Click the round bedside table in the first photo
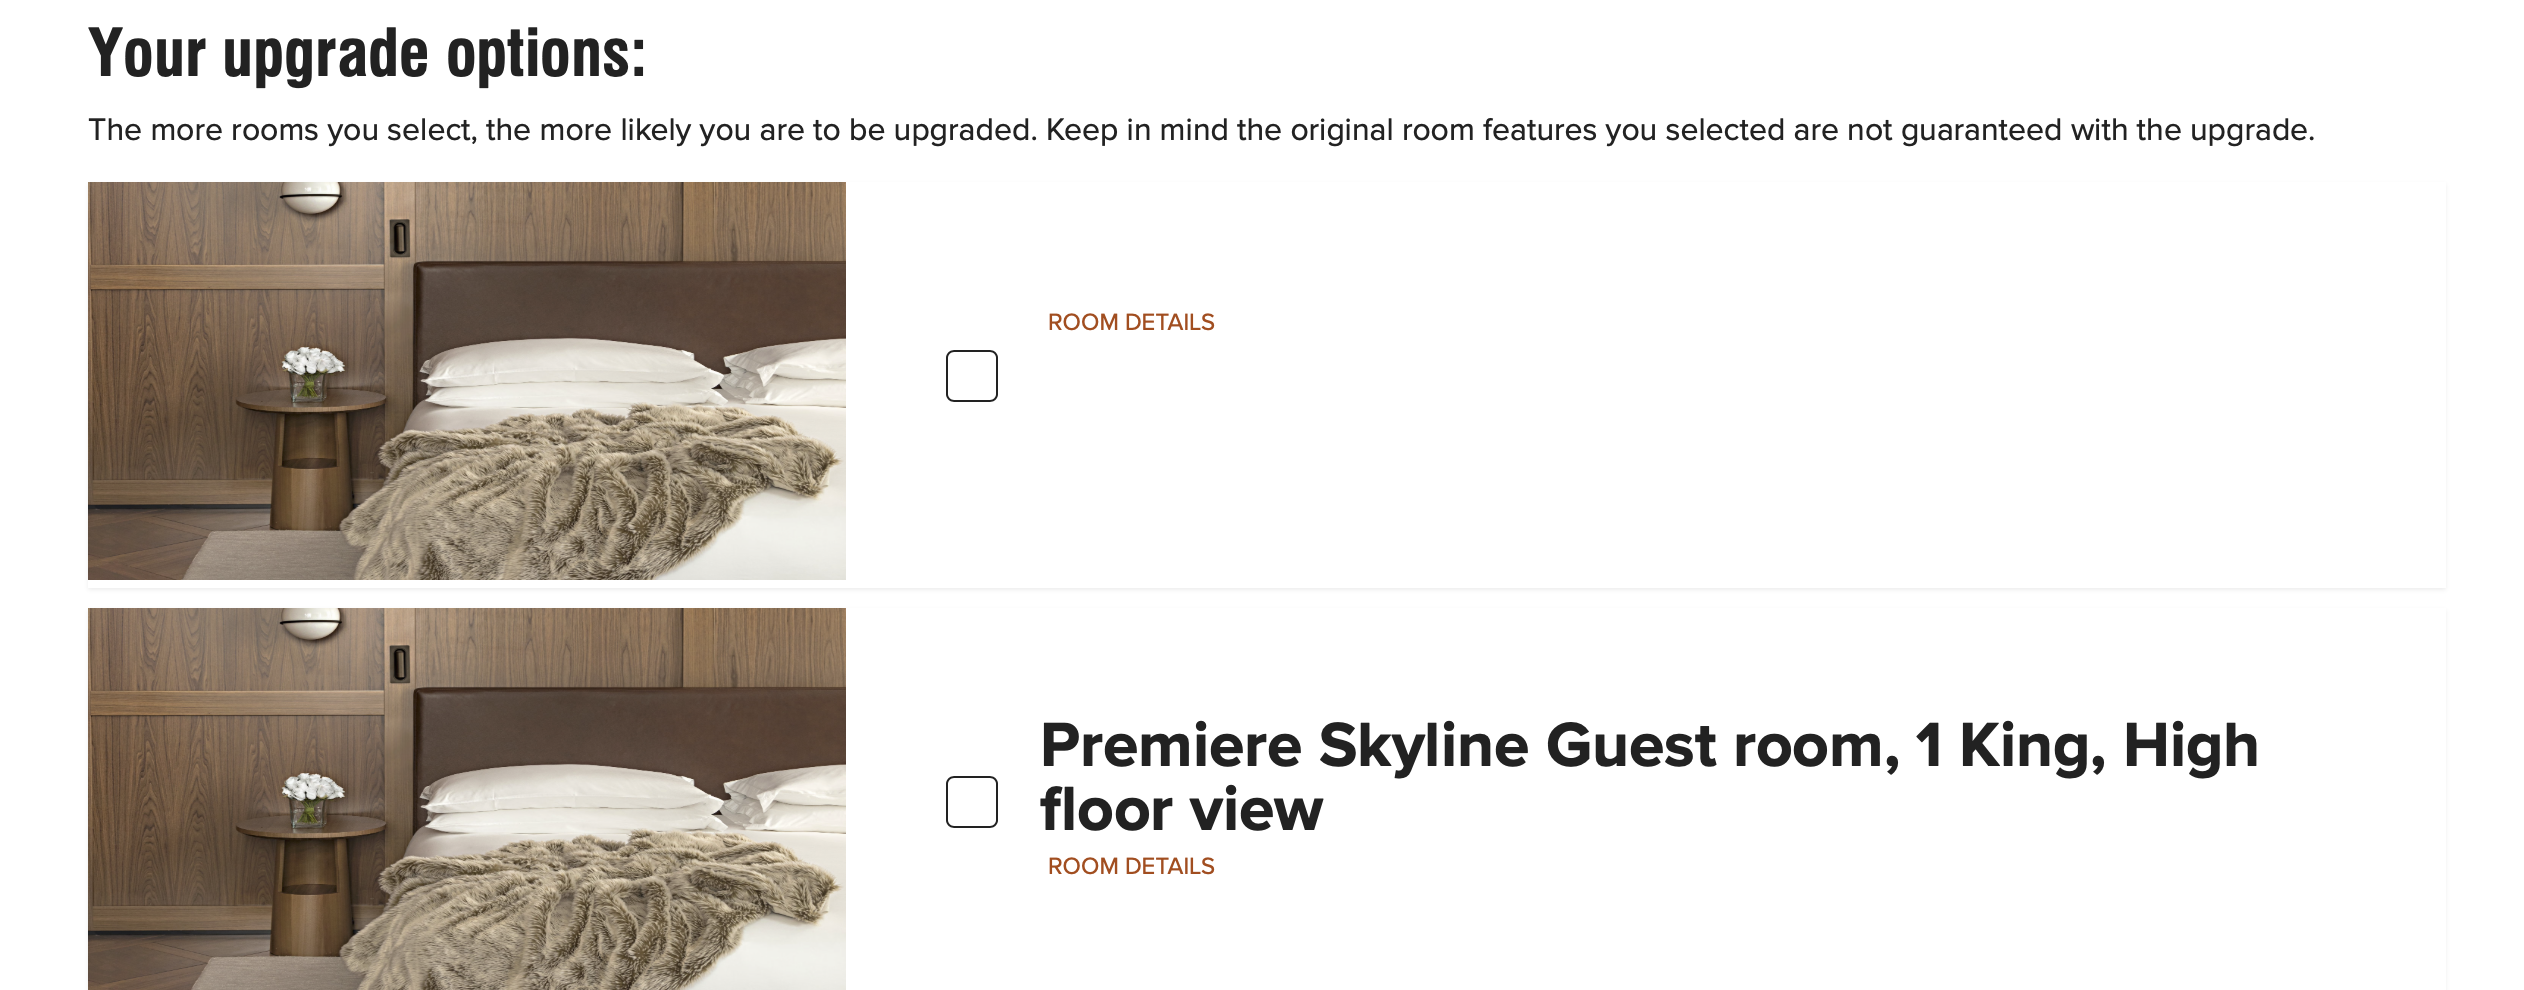 click(x=312, y=440)
